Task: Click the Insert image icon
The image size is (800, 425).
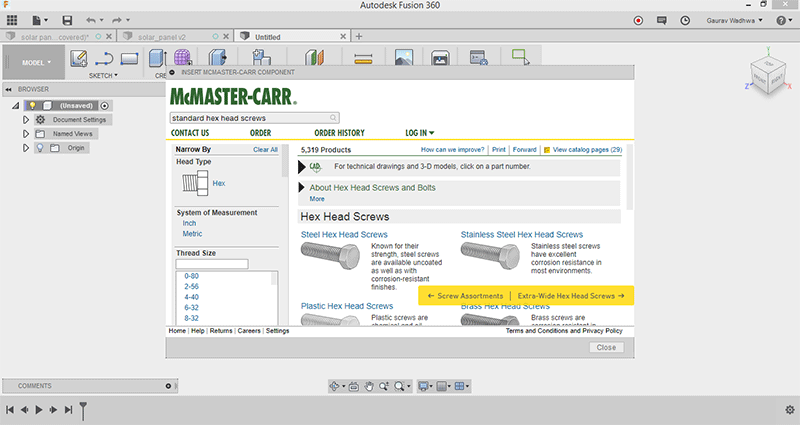Action: point(404,57)
